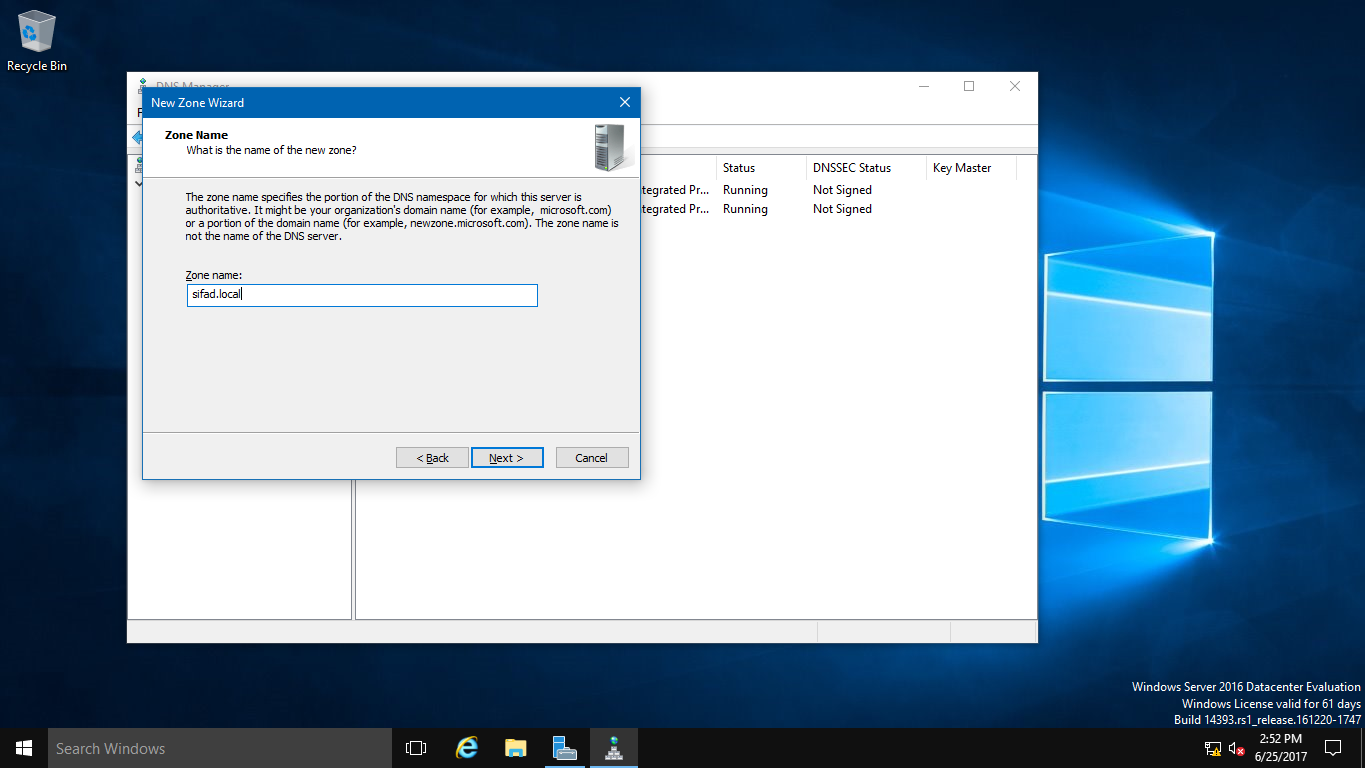Screen dimensions: 1365x768
Task: Open the network status tray icon
Action: pos(1213,748)
